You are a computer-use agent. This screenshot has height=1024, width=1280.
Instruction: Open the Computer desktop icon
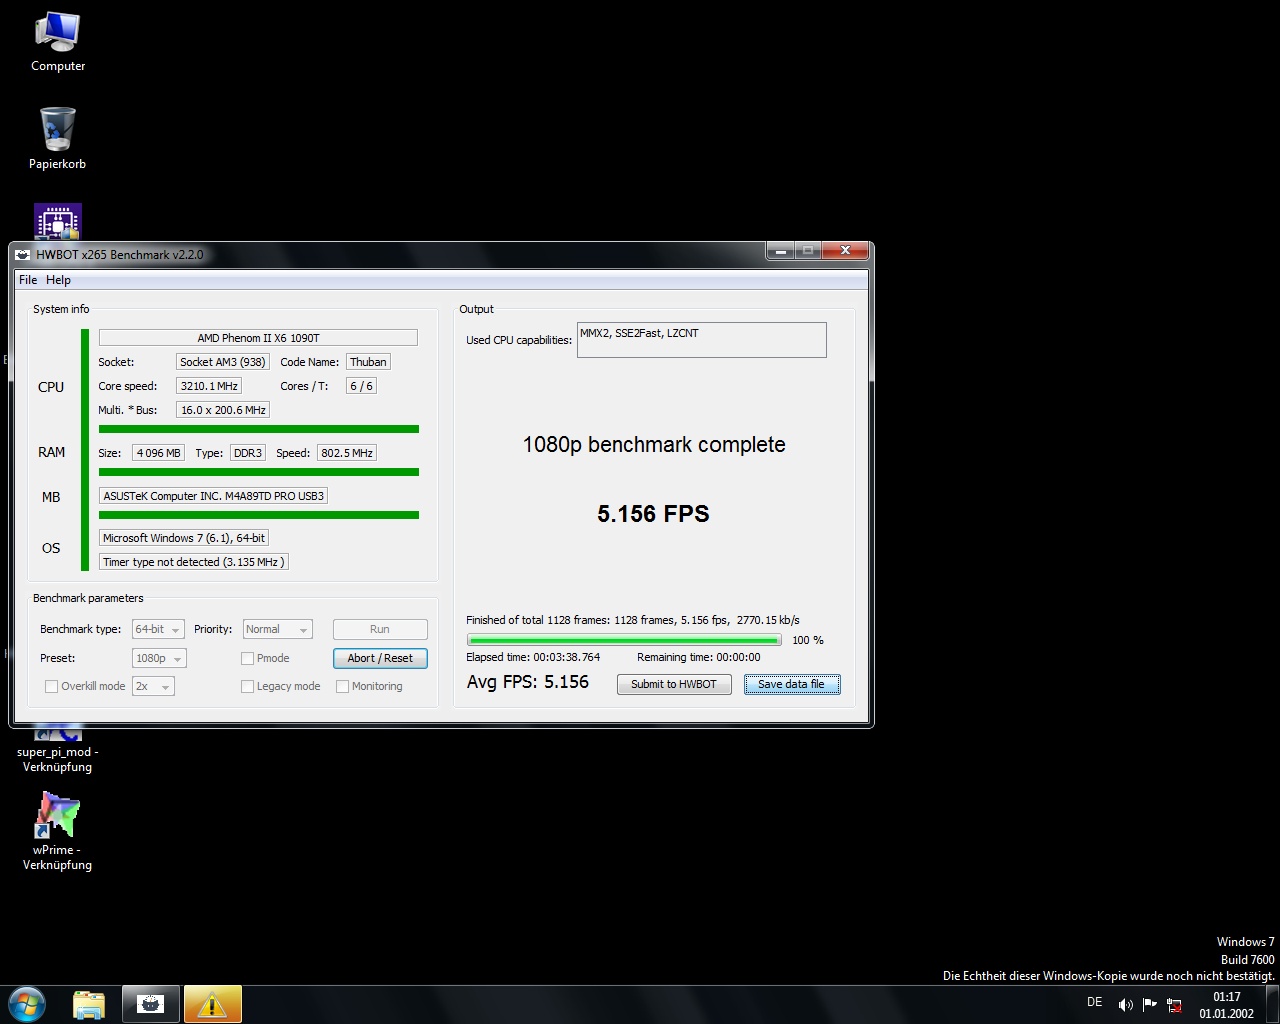(57, 42)
